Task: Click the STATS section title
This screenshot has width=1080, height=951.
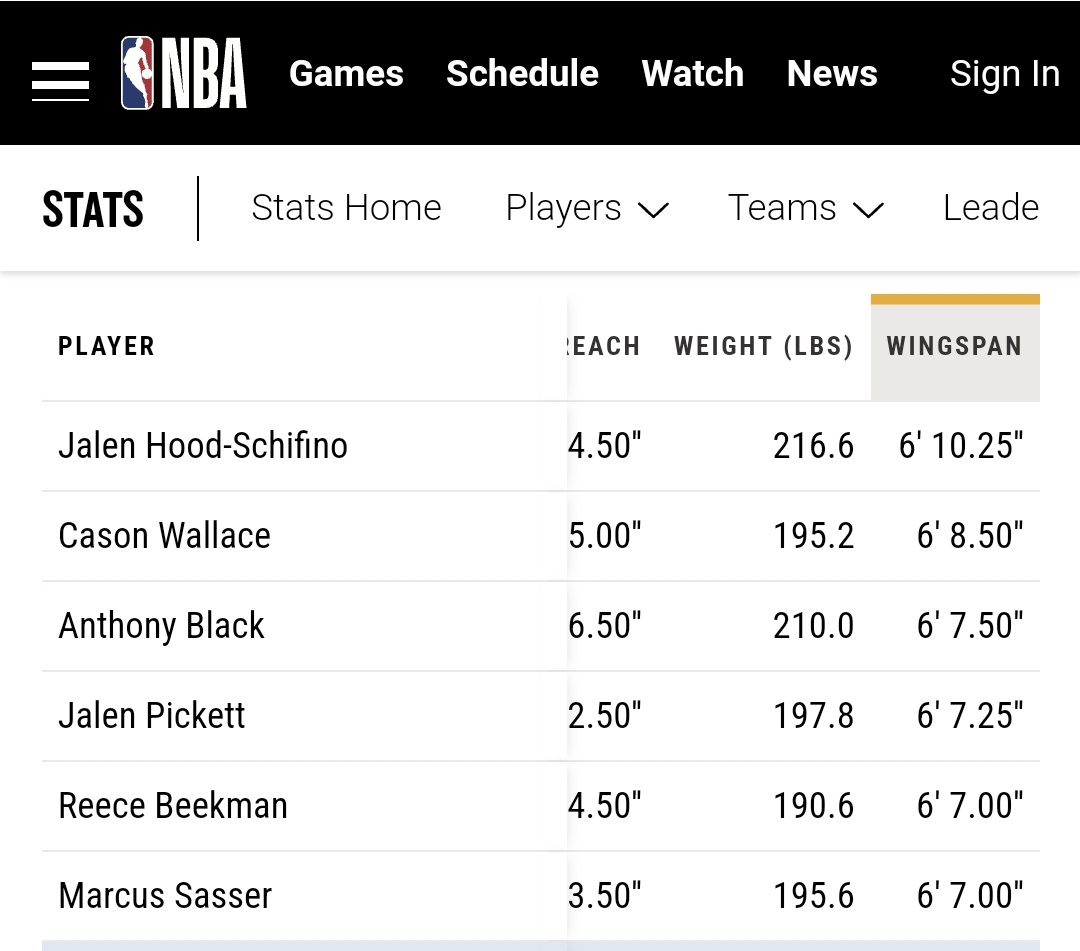Action: (x=93, y=209)
